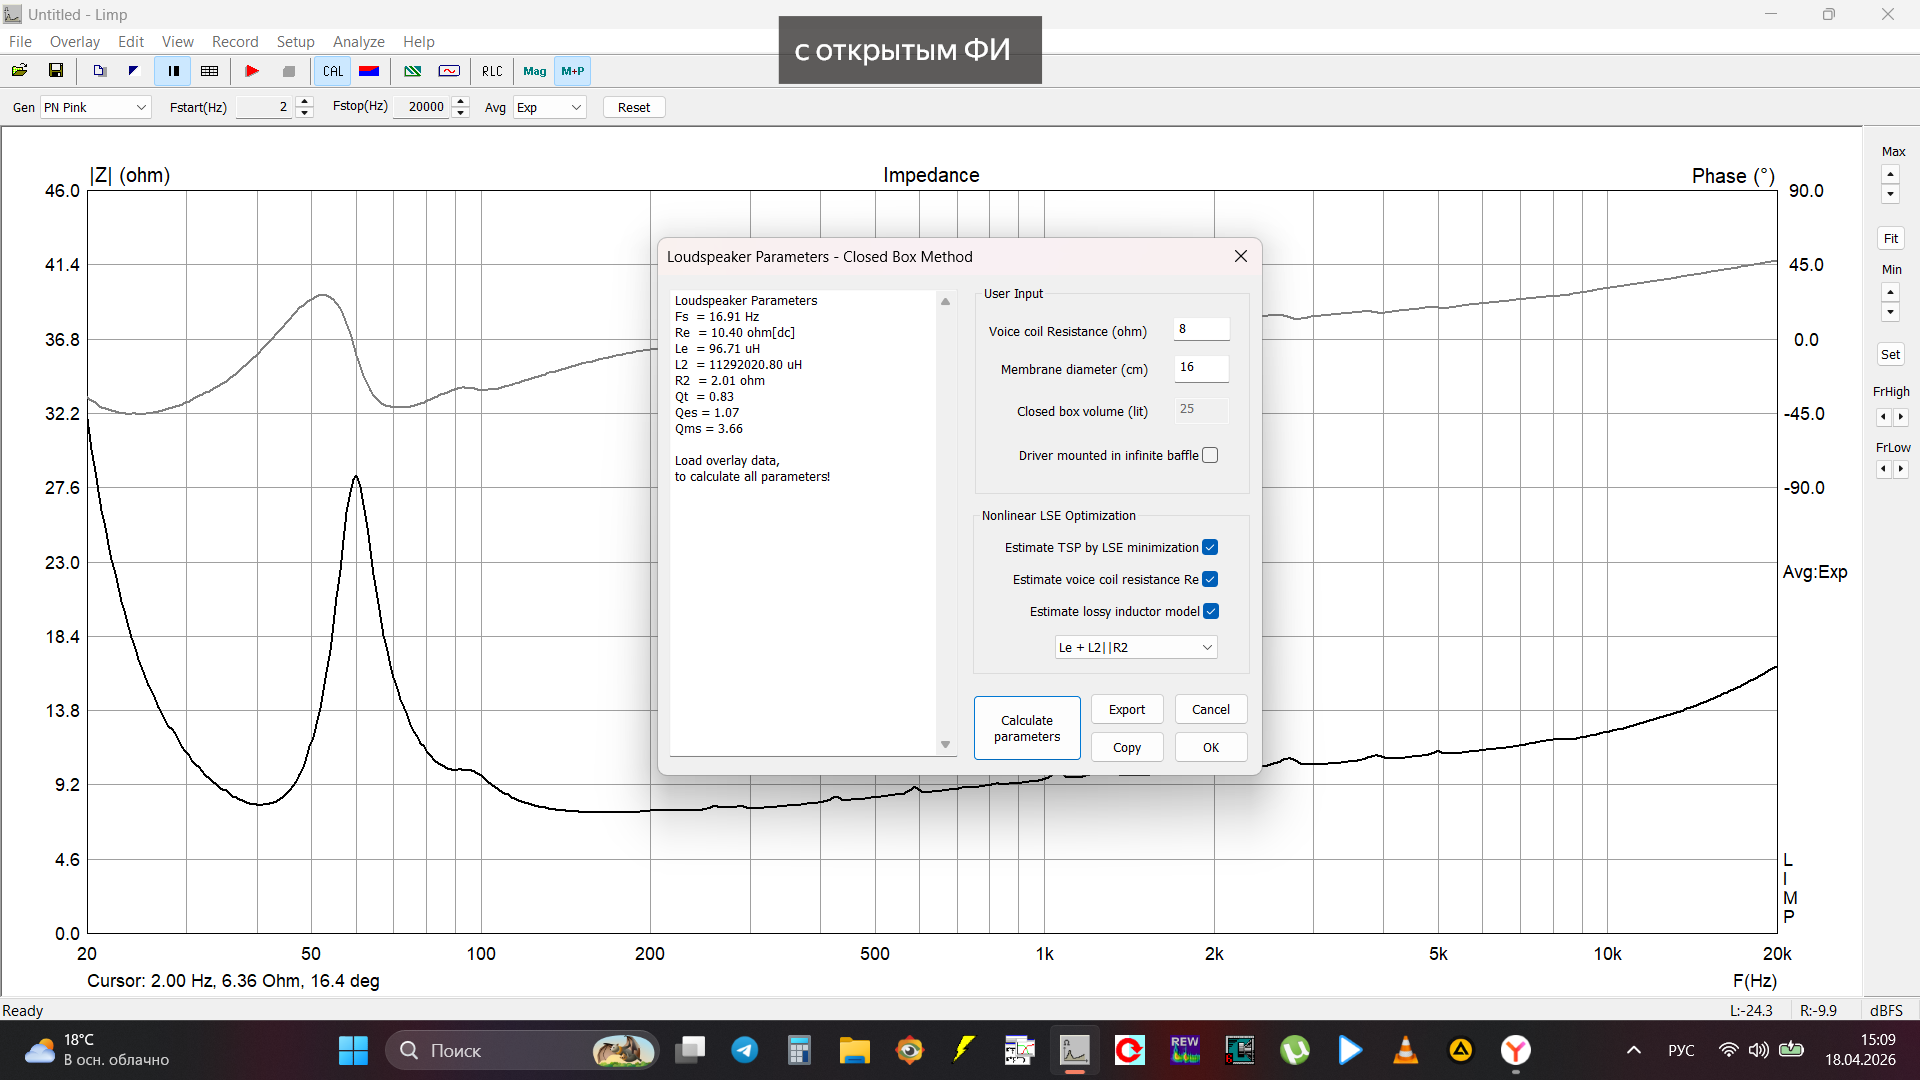Open the Avg Exp dropdown
The height and width of the screenshot is (1080, 1920).
[549, 107]
